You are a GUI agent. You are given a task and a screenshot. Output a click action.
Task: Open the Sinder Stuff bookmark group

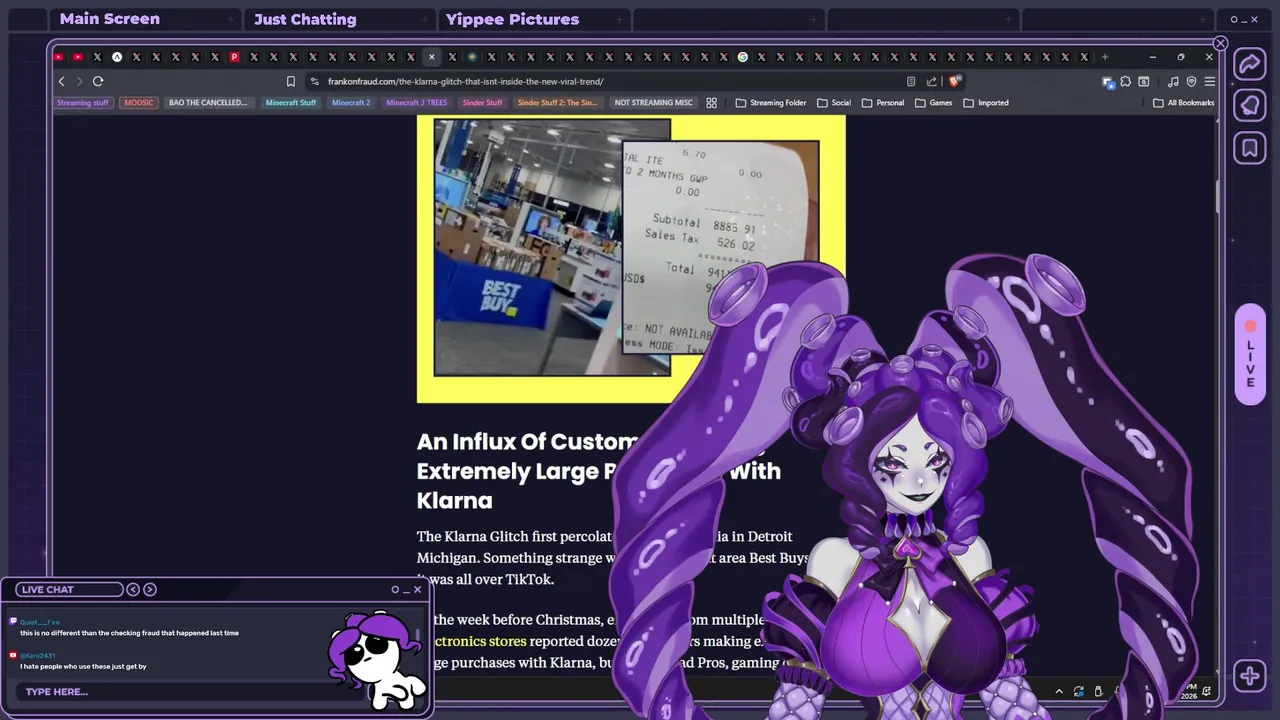(482, 102)
